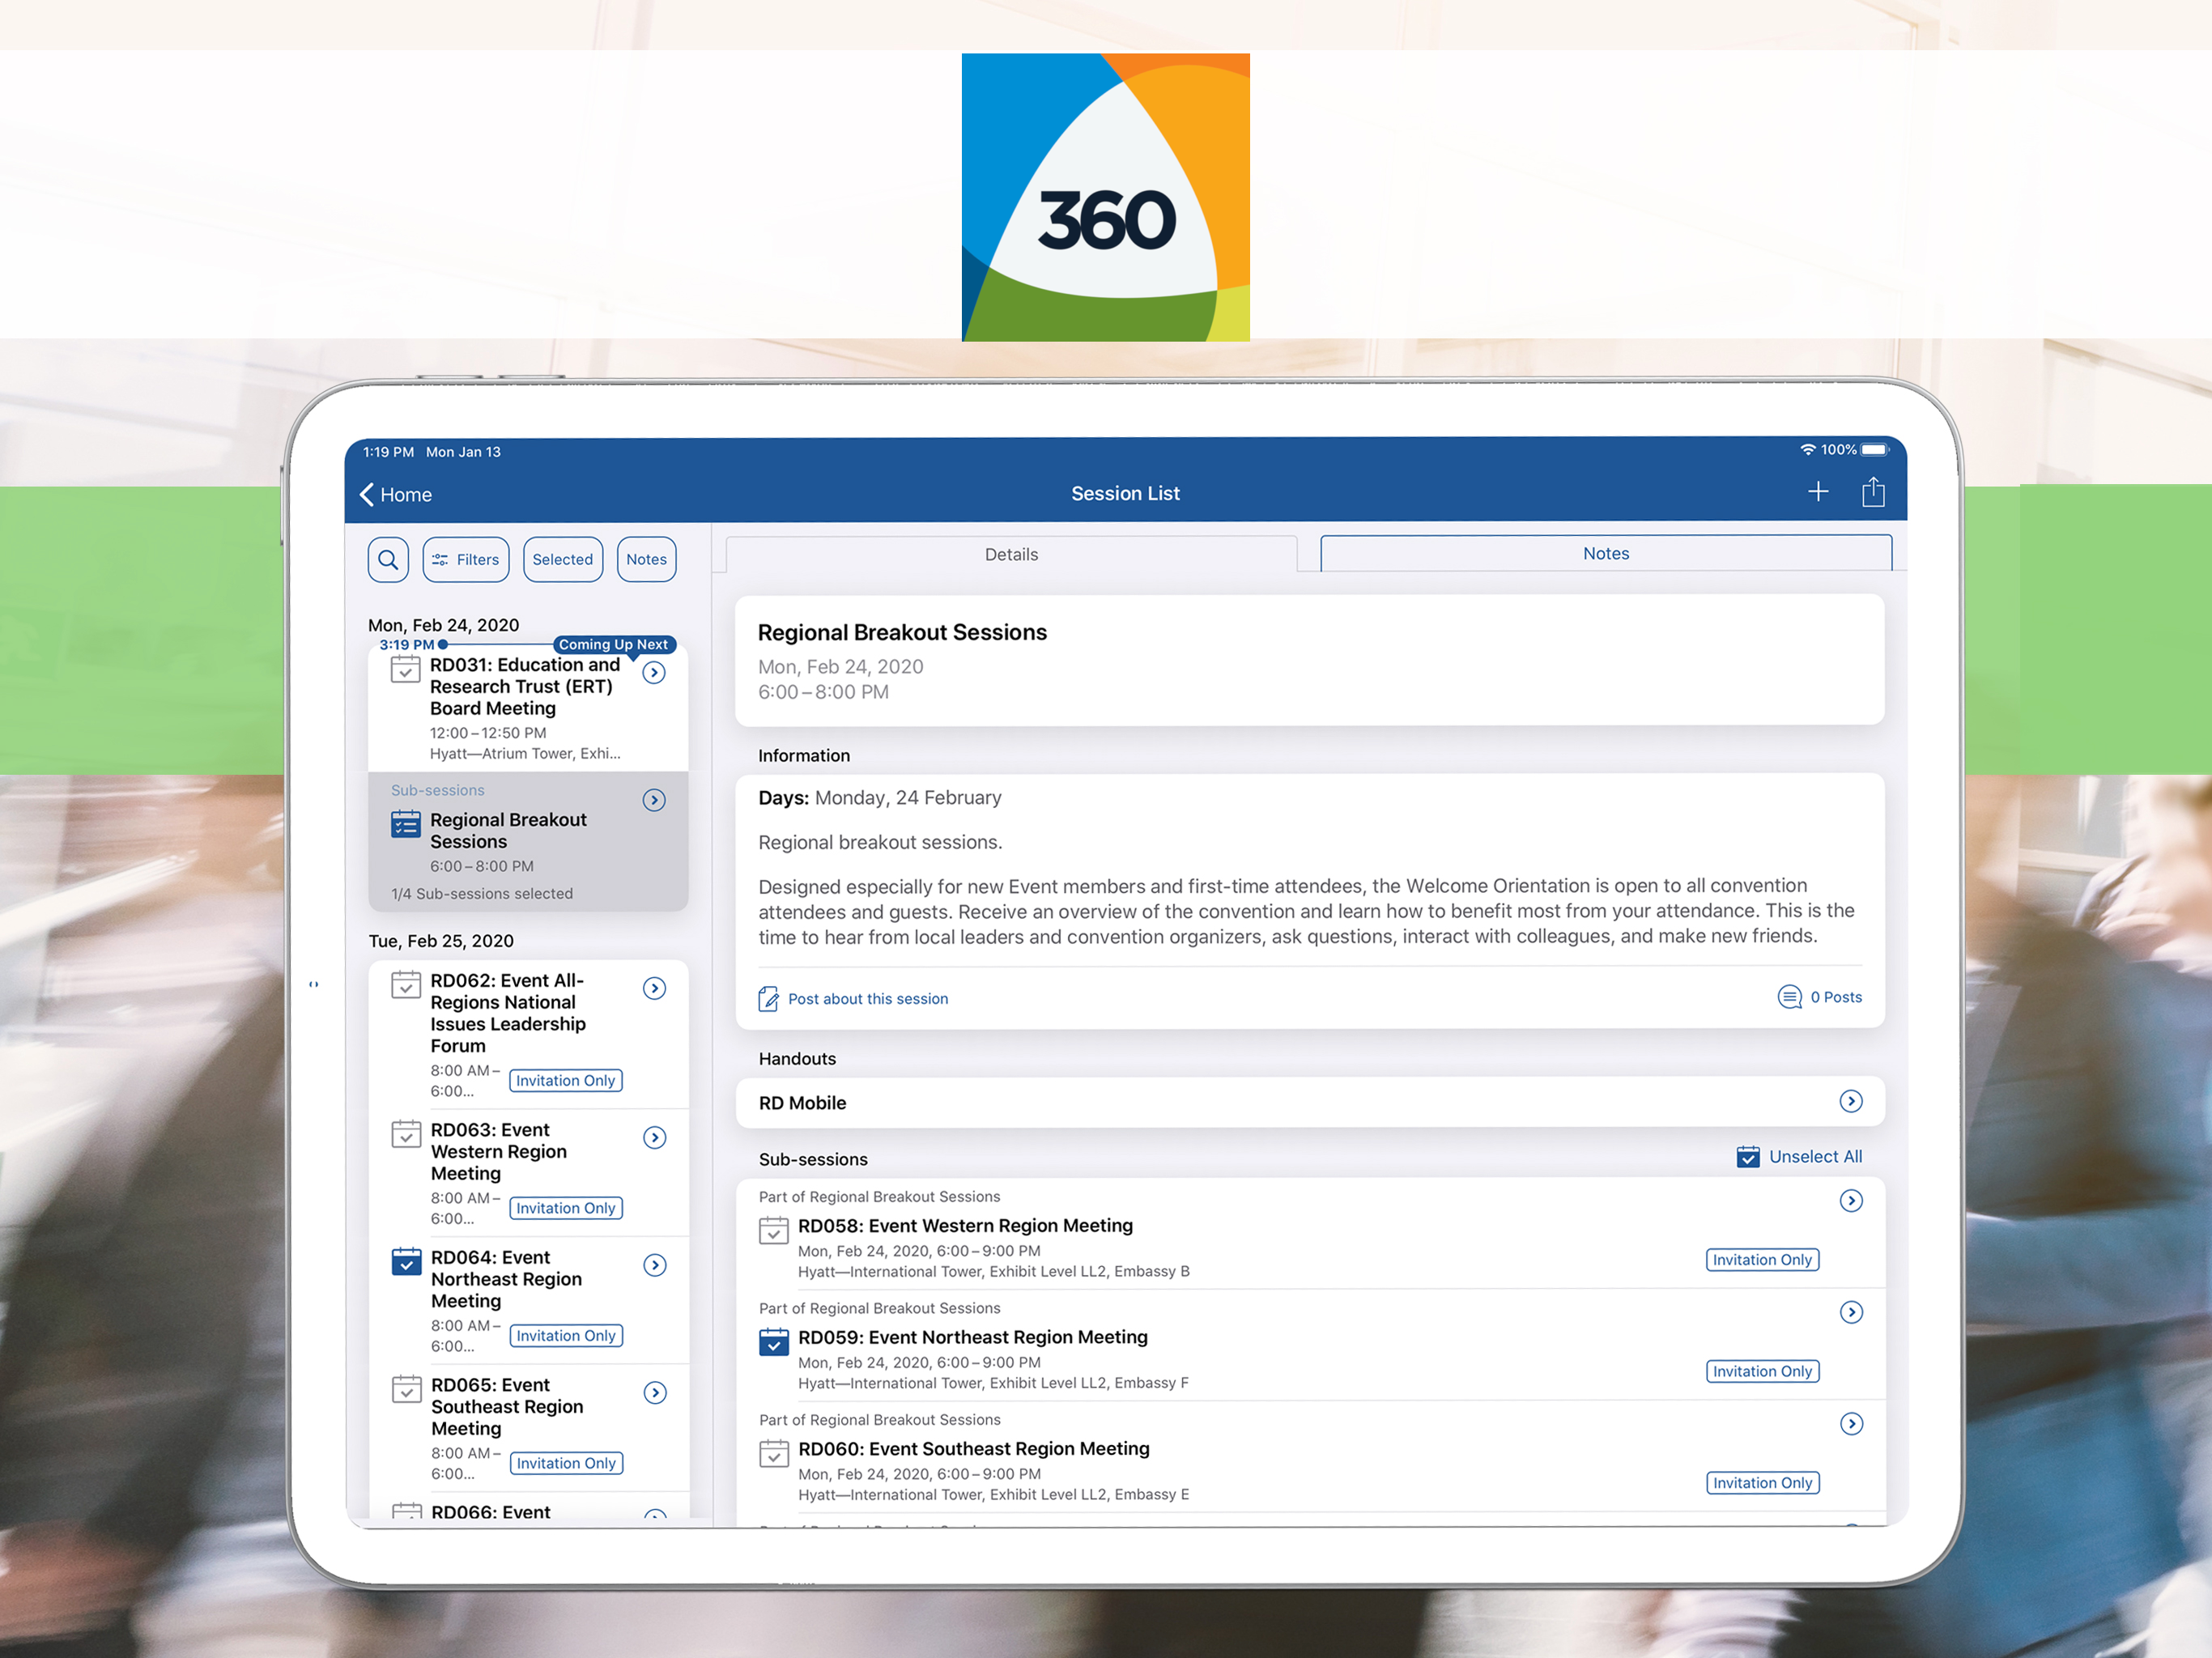Click status bar time 1:19 PM
This screenshot has width=2212, height=1658.
click(x=388, y=452)
